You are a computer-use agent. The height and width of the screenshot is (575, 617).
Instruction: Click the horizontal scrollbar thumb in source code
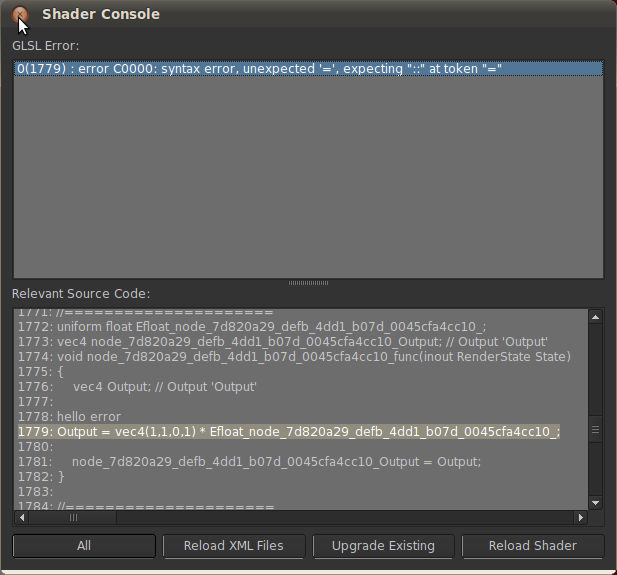73,518
